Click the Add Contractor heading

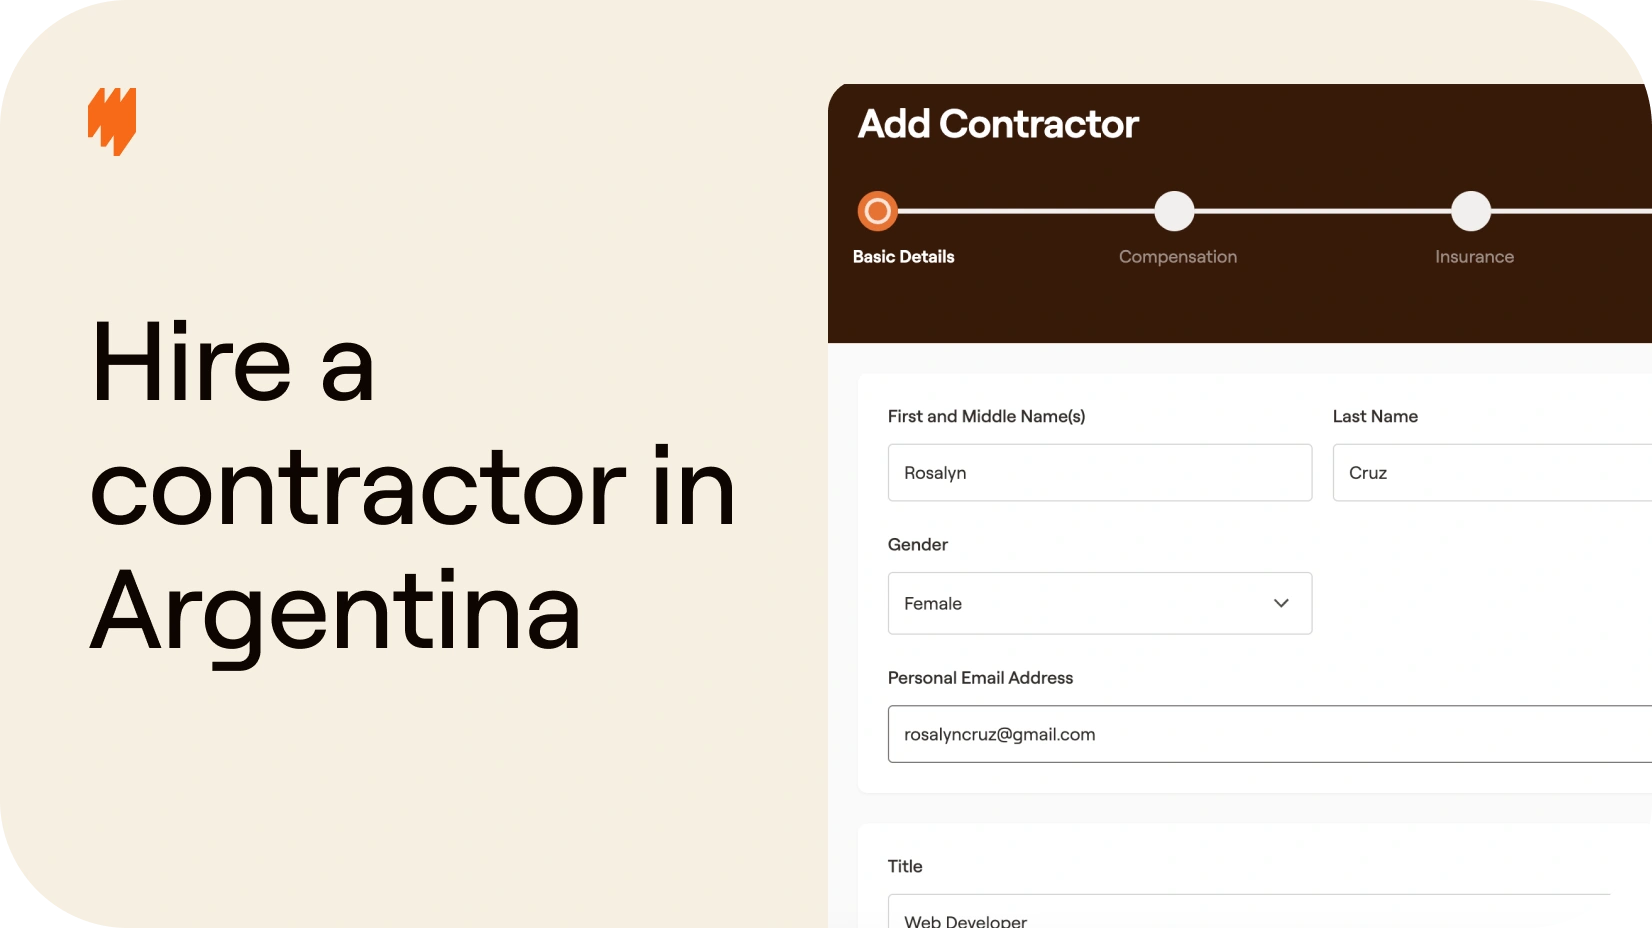pos(998,124)
